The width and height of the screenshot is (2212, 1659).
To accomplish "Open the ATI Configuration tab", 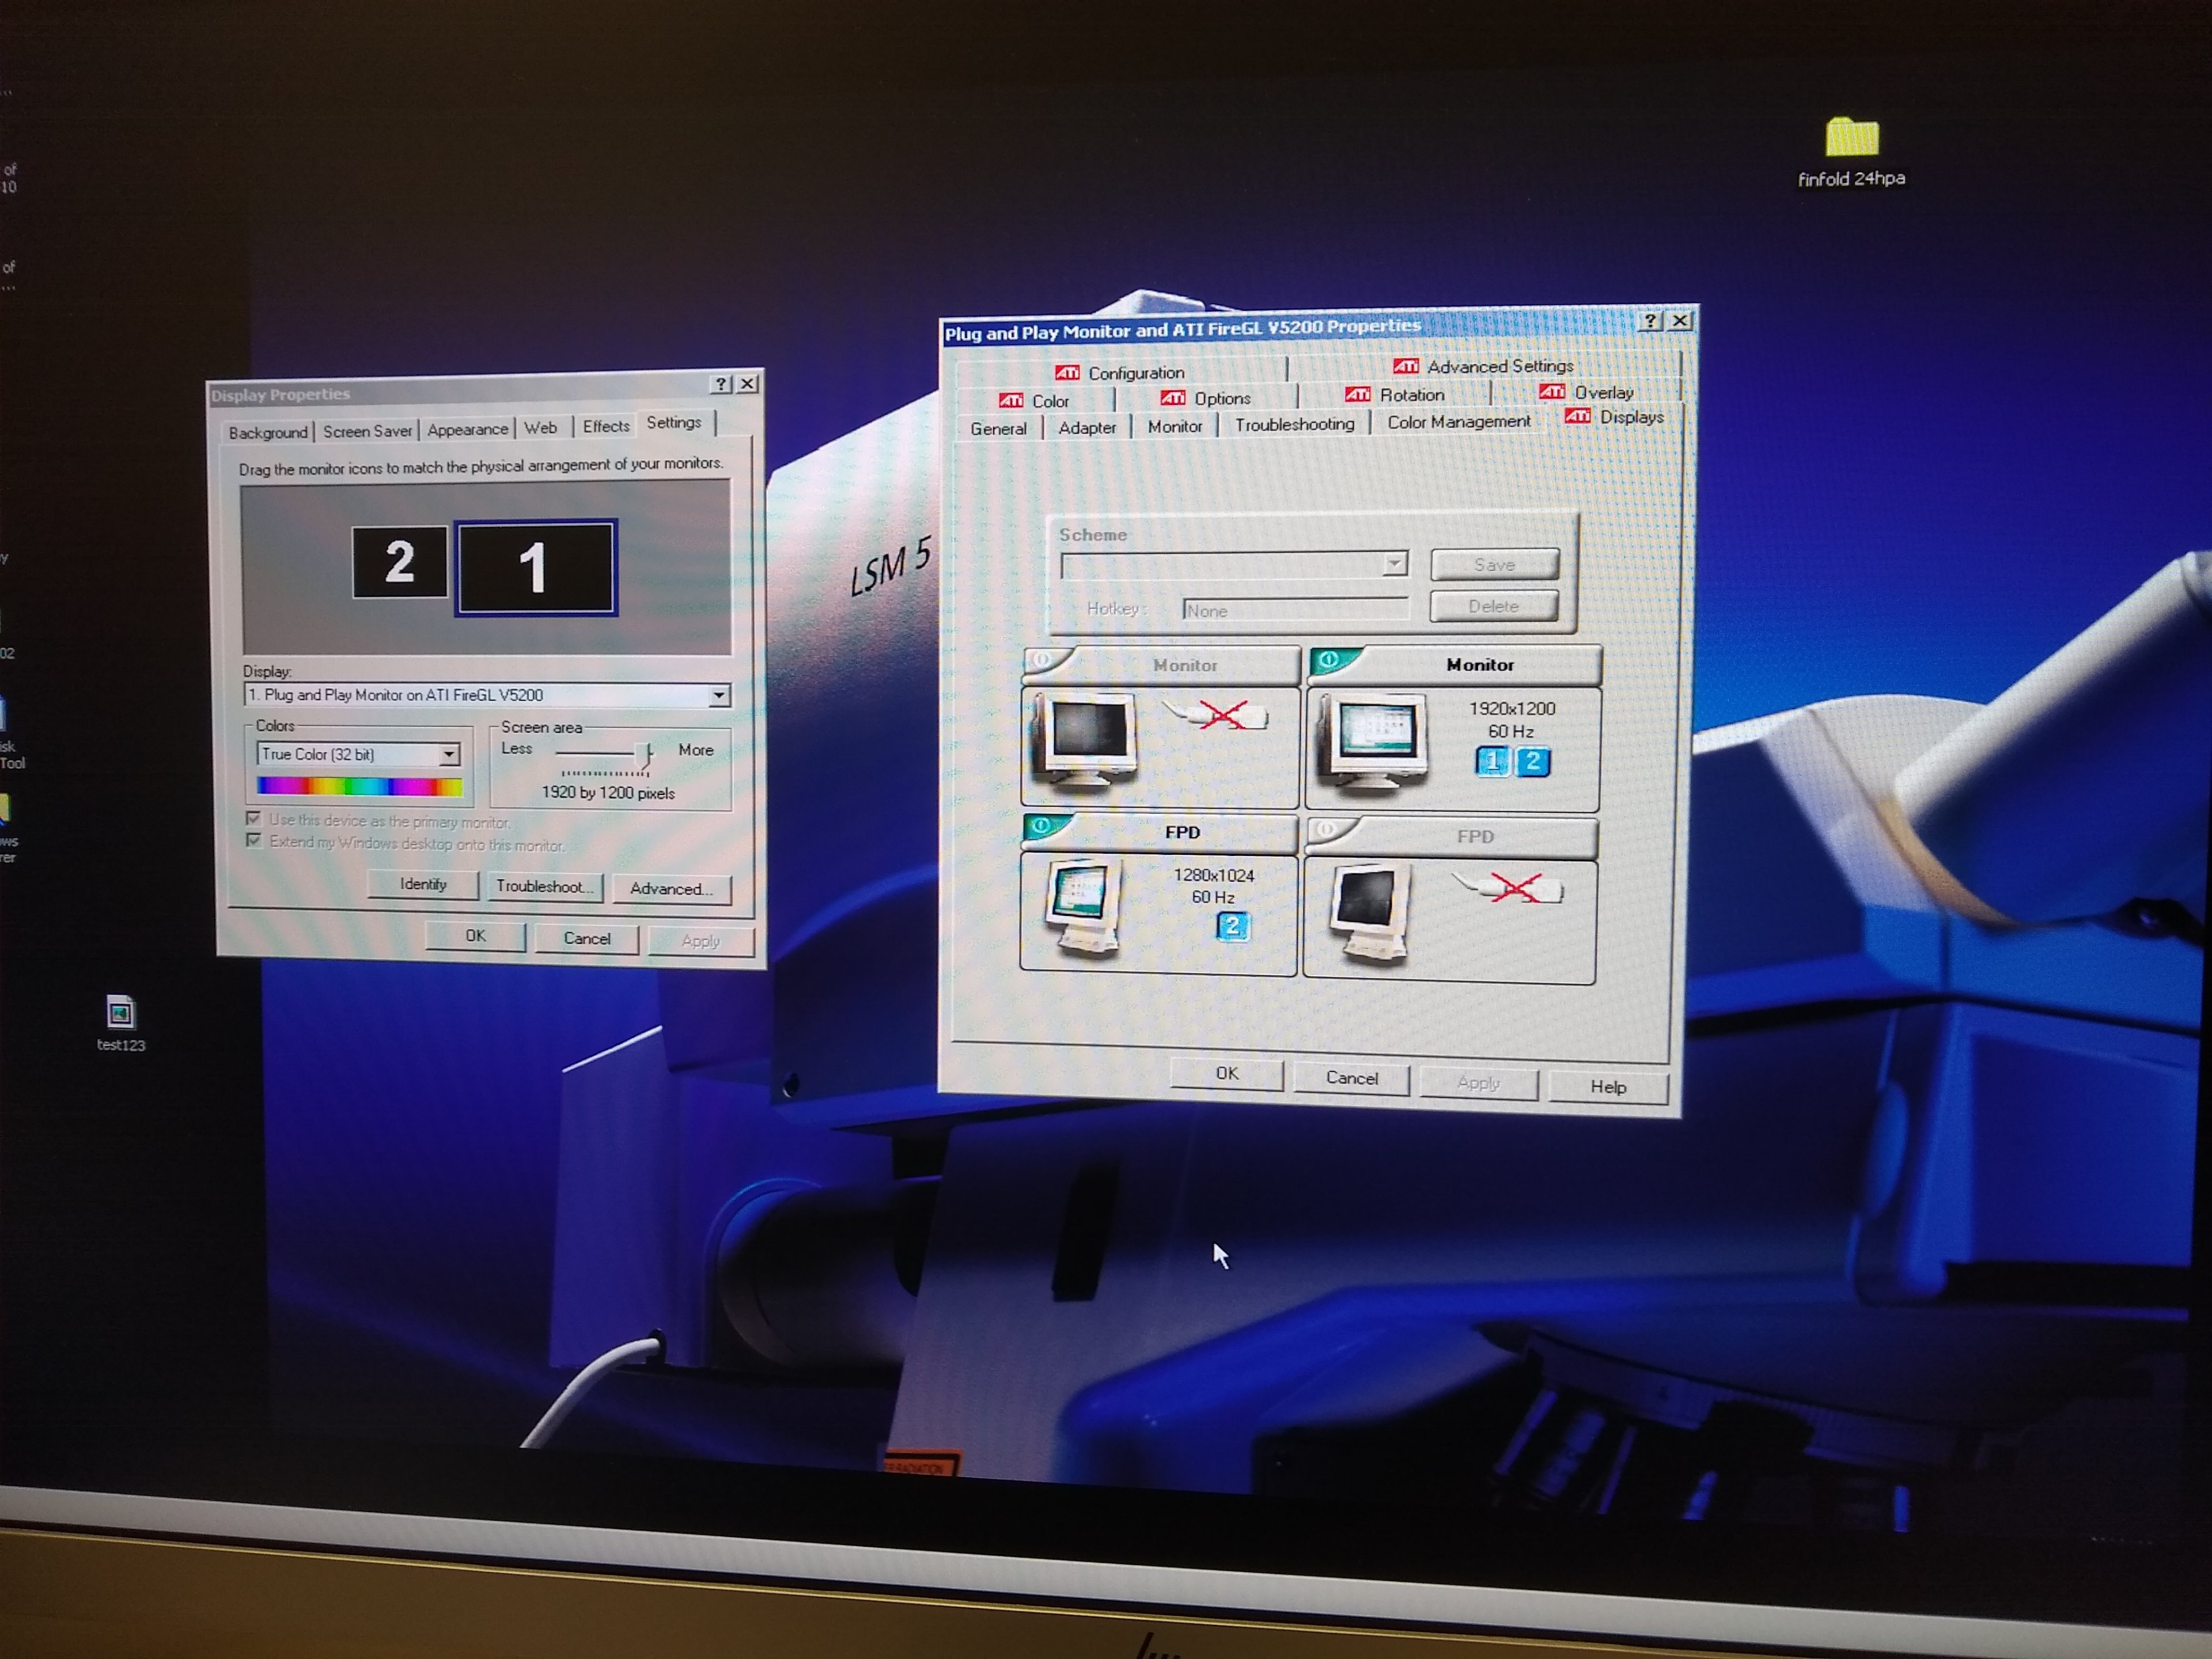I will 1120,373.
